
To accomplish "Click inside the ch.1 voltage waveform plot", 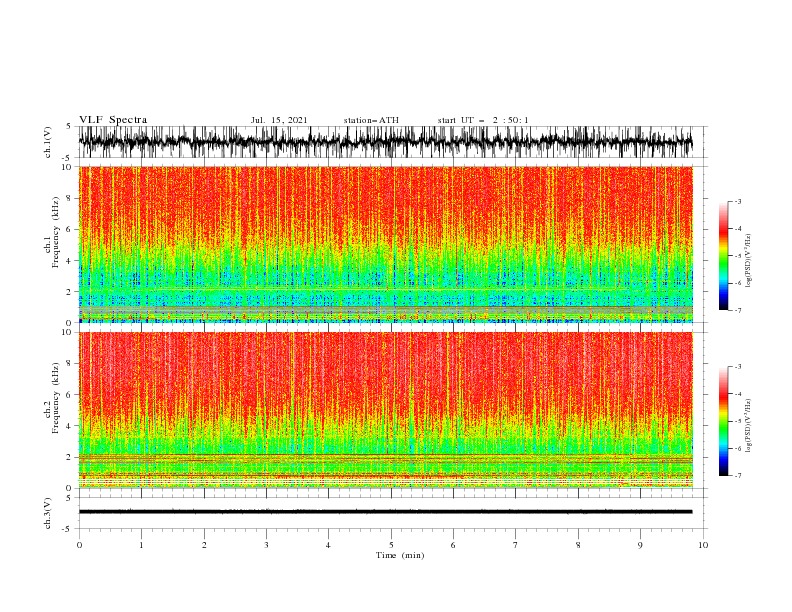I will pos(385,142).
